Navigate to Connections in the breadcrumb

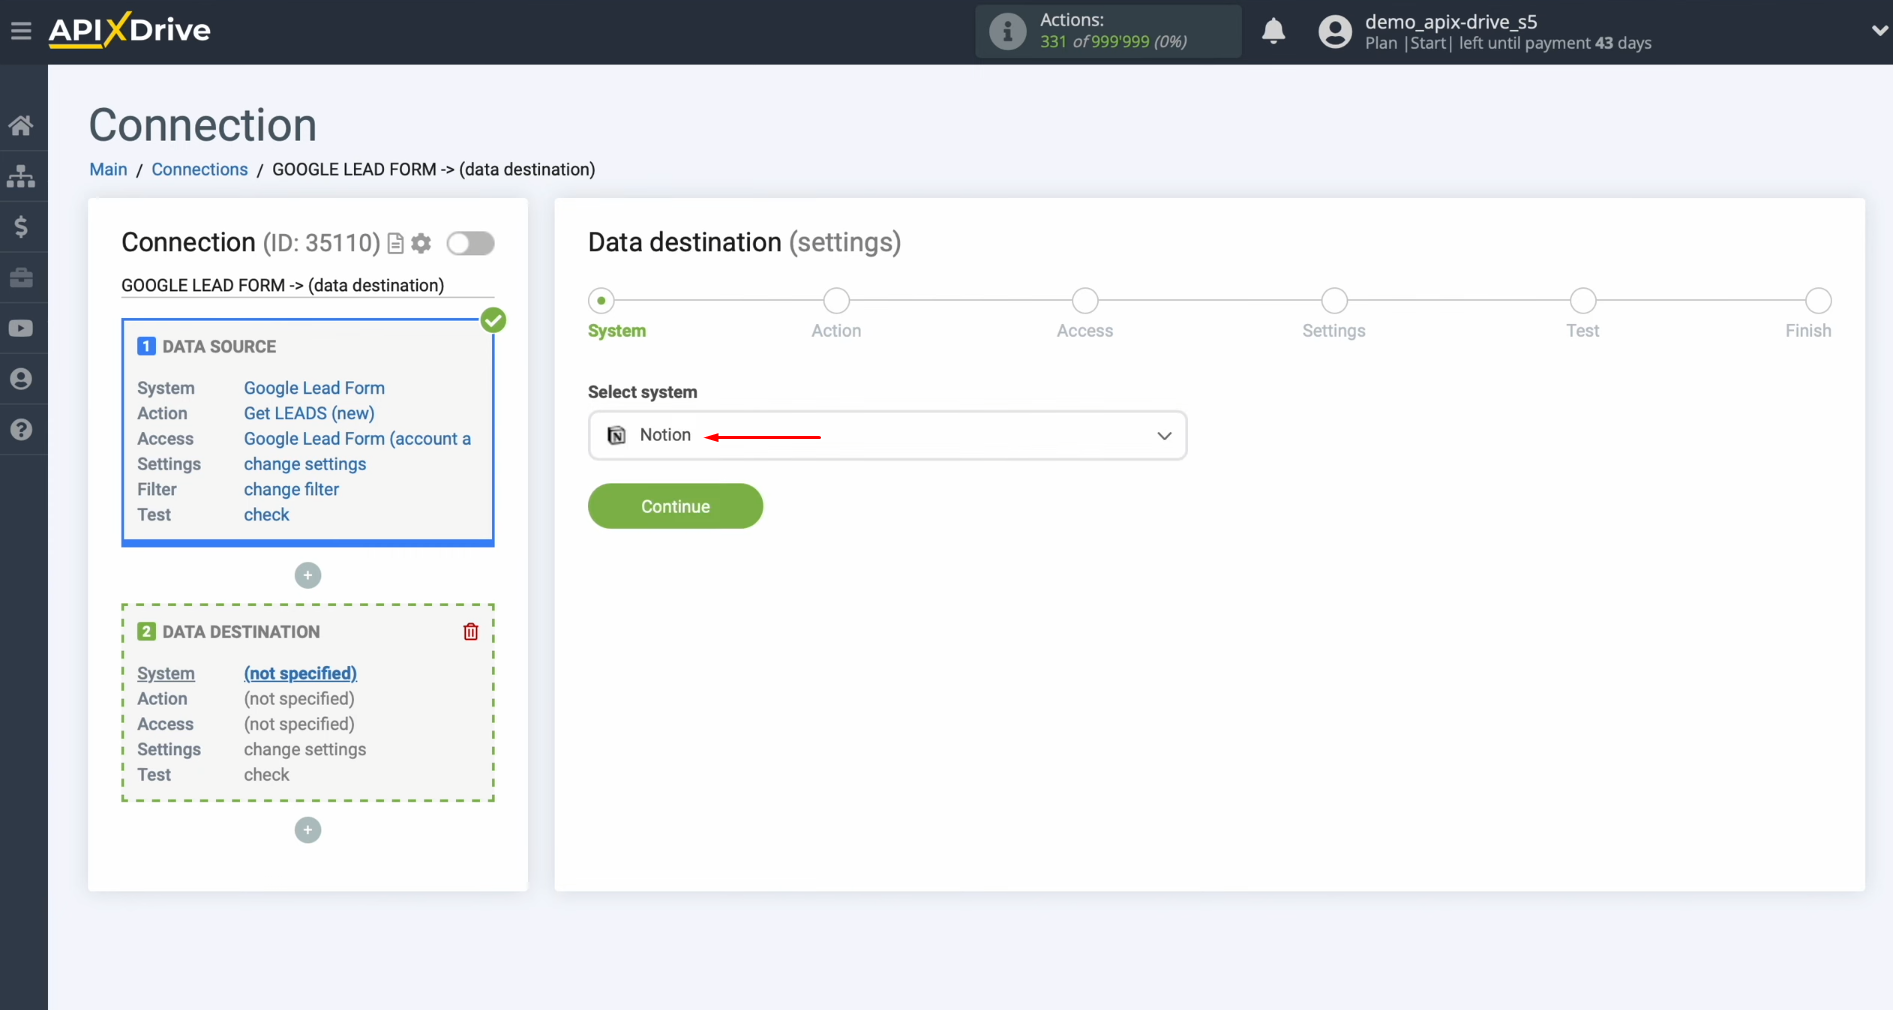point(199,169)
